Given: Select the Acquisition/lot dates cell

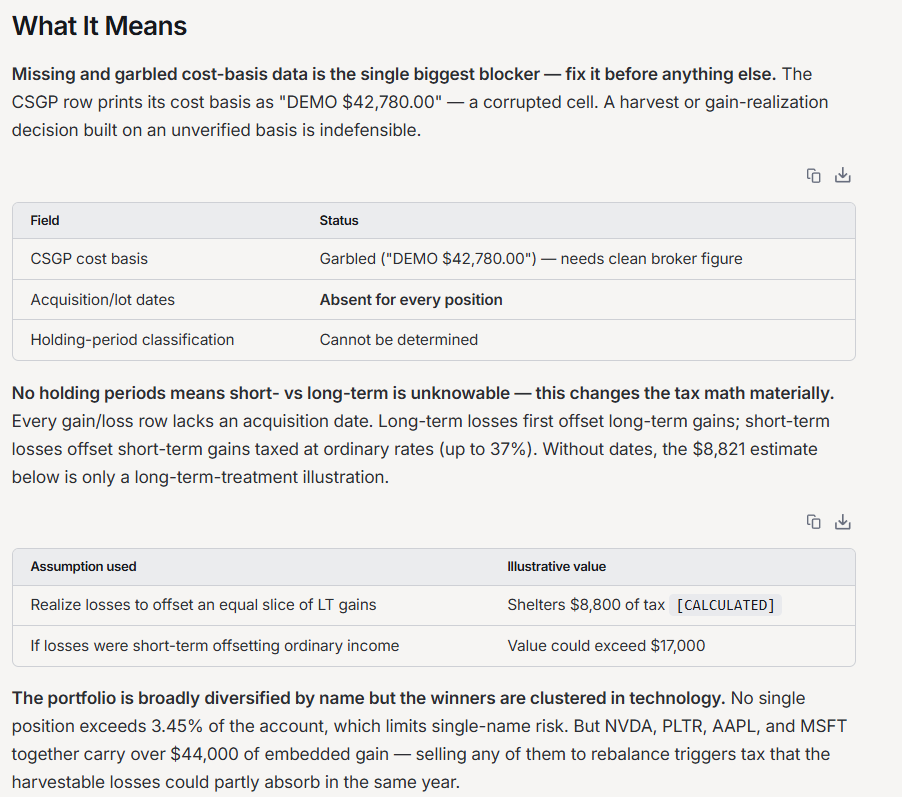Looking at the screenshot, I should [x=102, y=300].
